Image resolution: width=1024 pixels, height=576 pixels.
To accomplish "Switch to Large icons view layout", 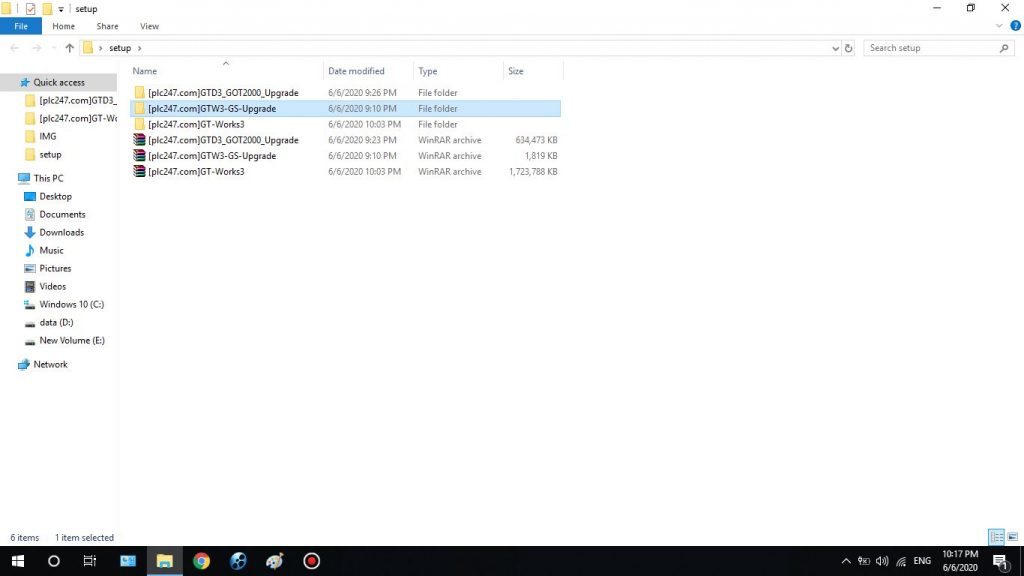I will click(1013, 537).
